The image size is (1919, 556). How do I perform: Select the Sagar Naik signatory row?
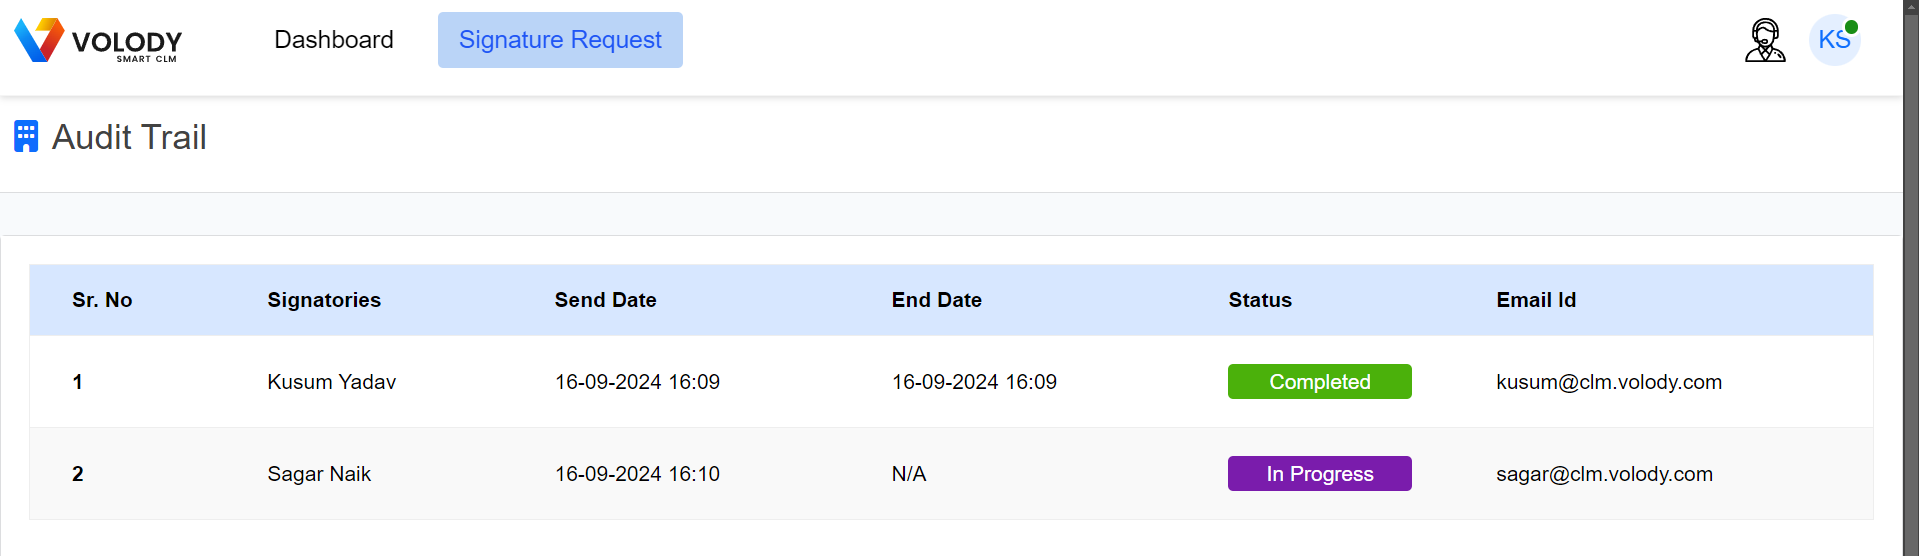point(951,474)
